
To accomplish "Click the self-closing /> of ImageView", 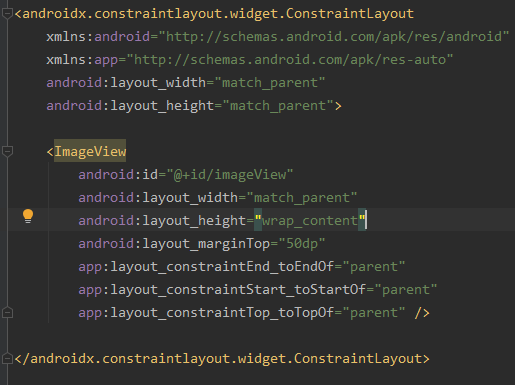I will coord(422,313).
